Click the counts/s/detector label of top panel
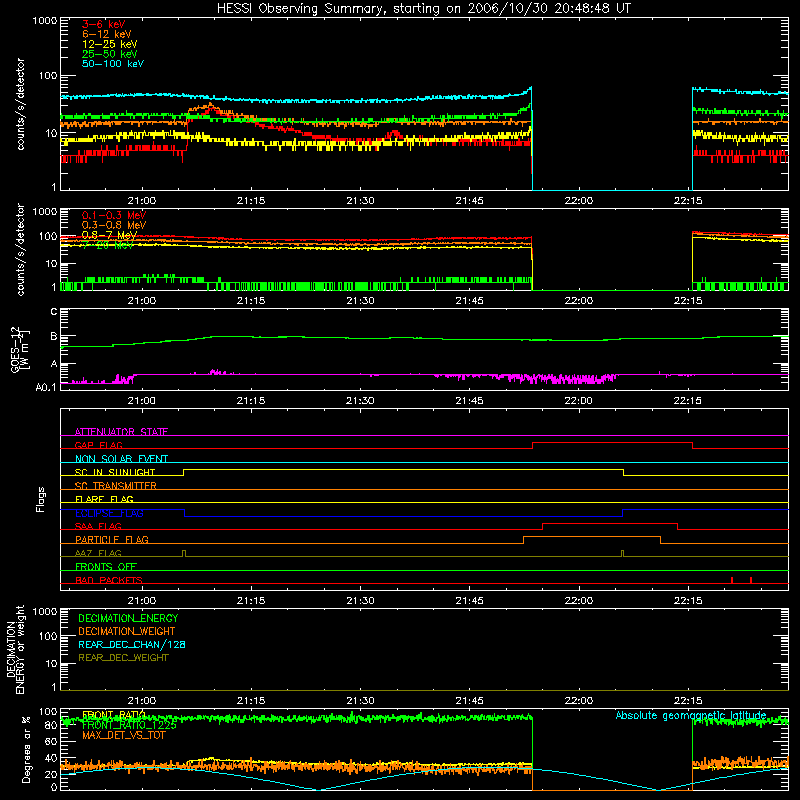The image size is (800, 800). (x=20, y=104)
